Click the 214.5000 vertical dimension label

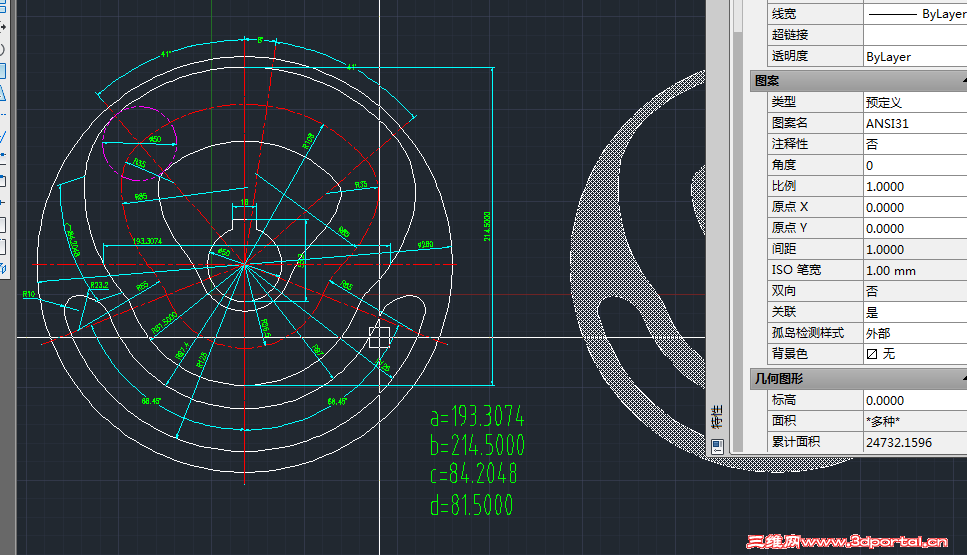(487, 226)
